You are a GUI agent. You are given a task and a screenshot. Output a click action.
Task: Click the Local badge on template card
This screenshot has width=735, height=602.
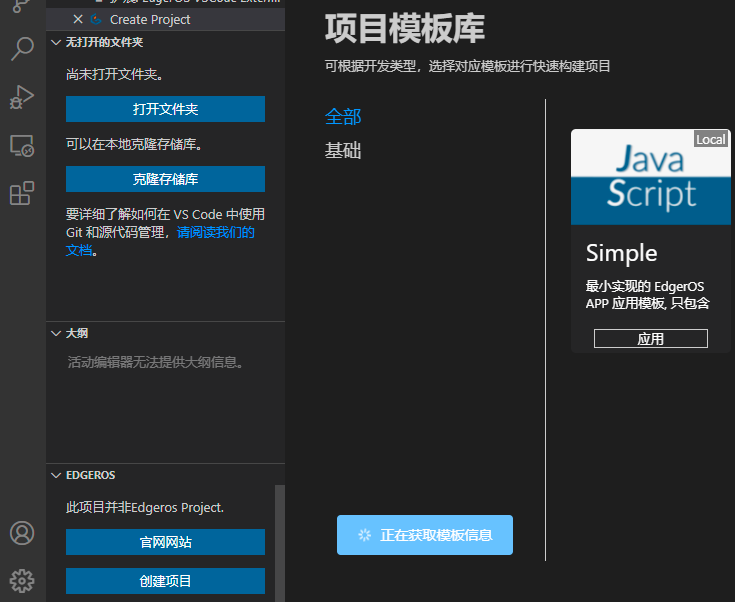coord(711,139)
